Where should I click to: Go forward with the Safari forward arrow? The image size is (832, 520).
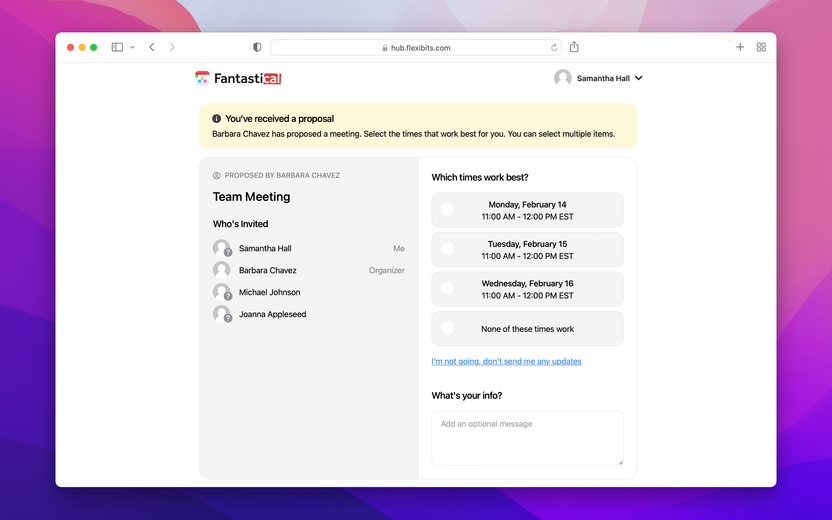[x=172, y=47]
